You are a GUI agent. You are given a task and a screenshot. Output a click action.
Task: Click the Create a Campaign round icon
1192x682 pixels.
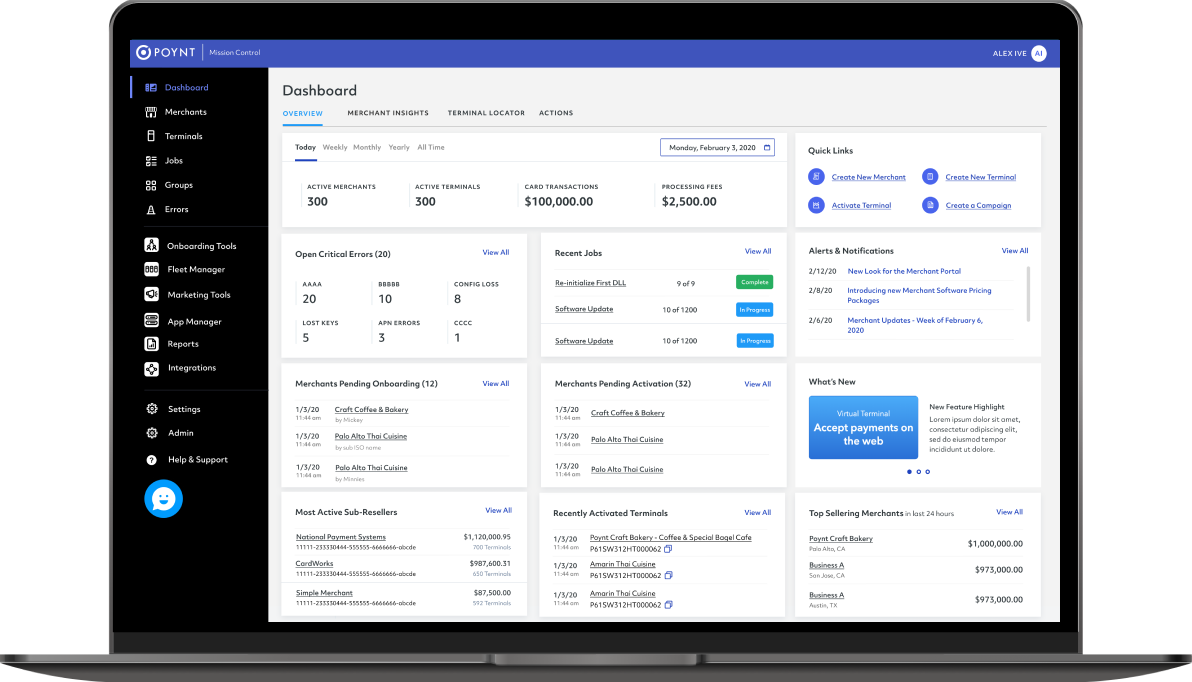click(930, 205)
